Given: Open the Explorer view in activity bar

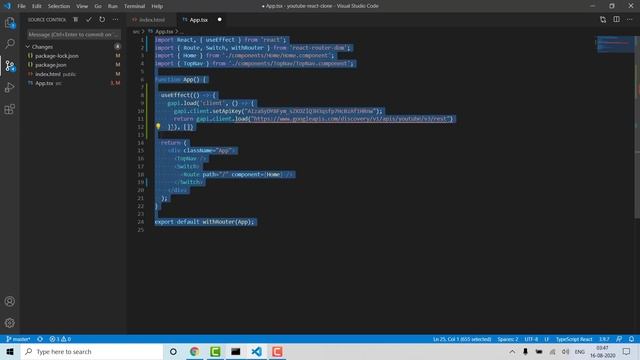Looking at the screenshot, I should click(10, 22).
